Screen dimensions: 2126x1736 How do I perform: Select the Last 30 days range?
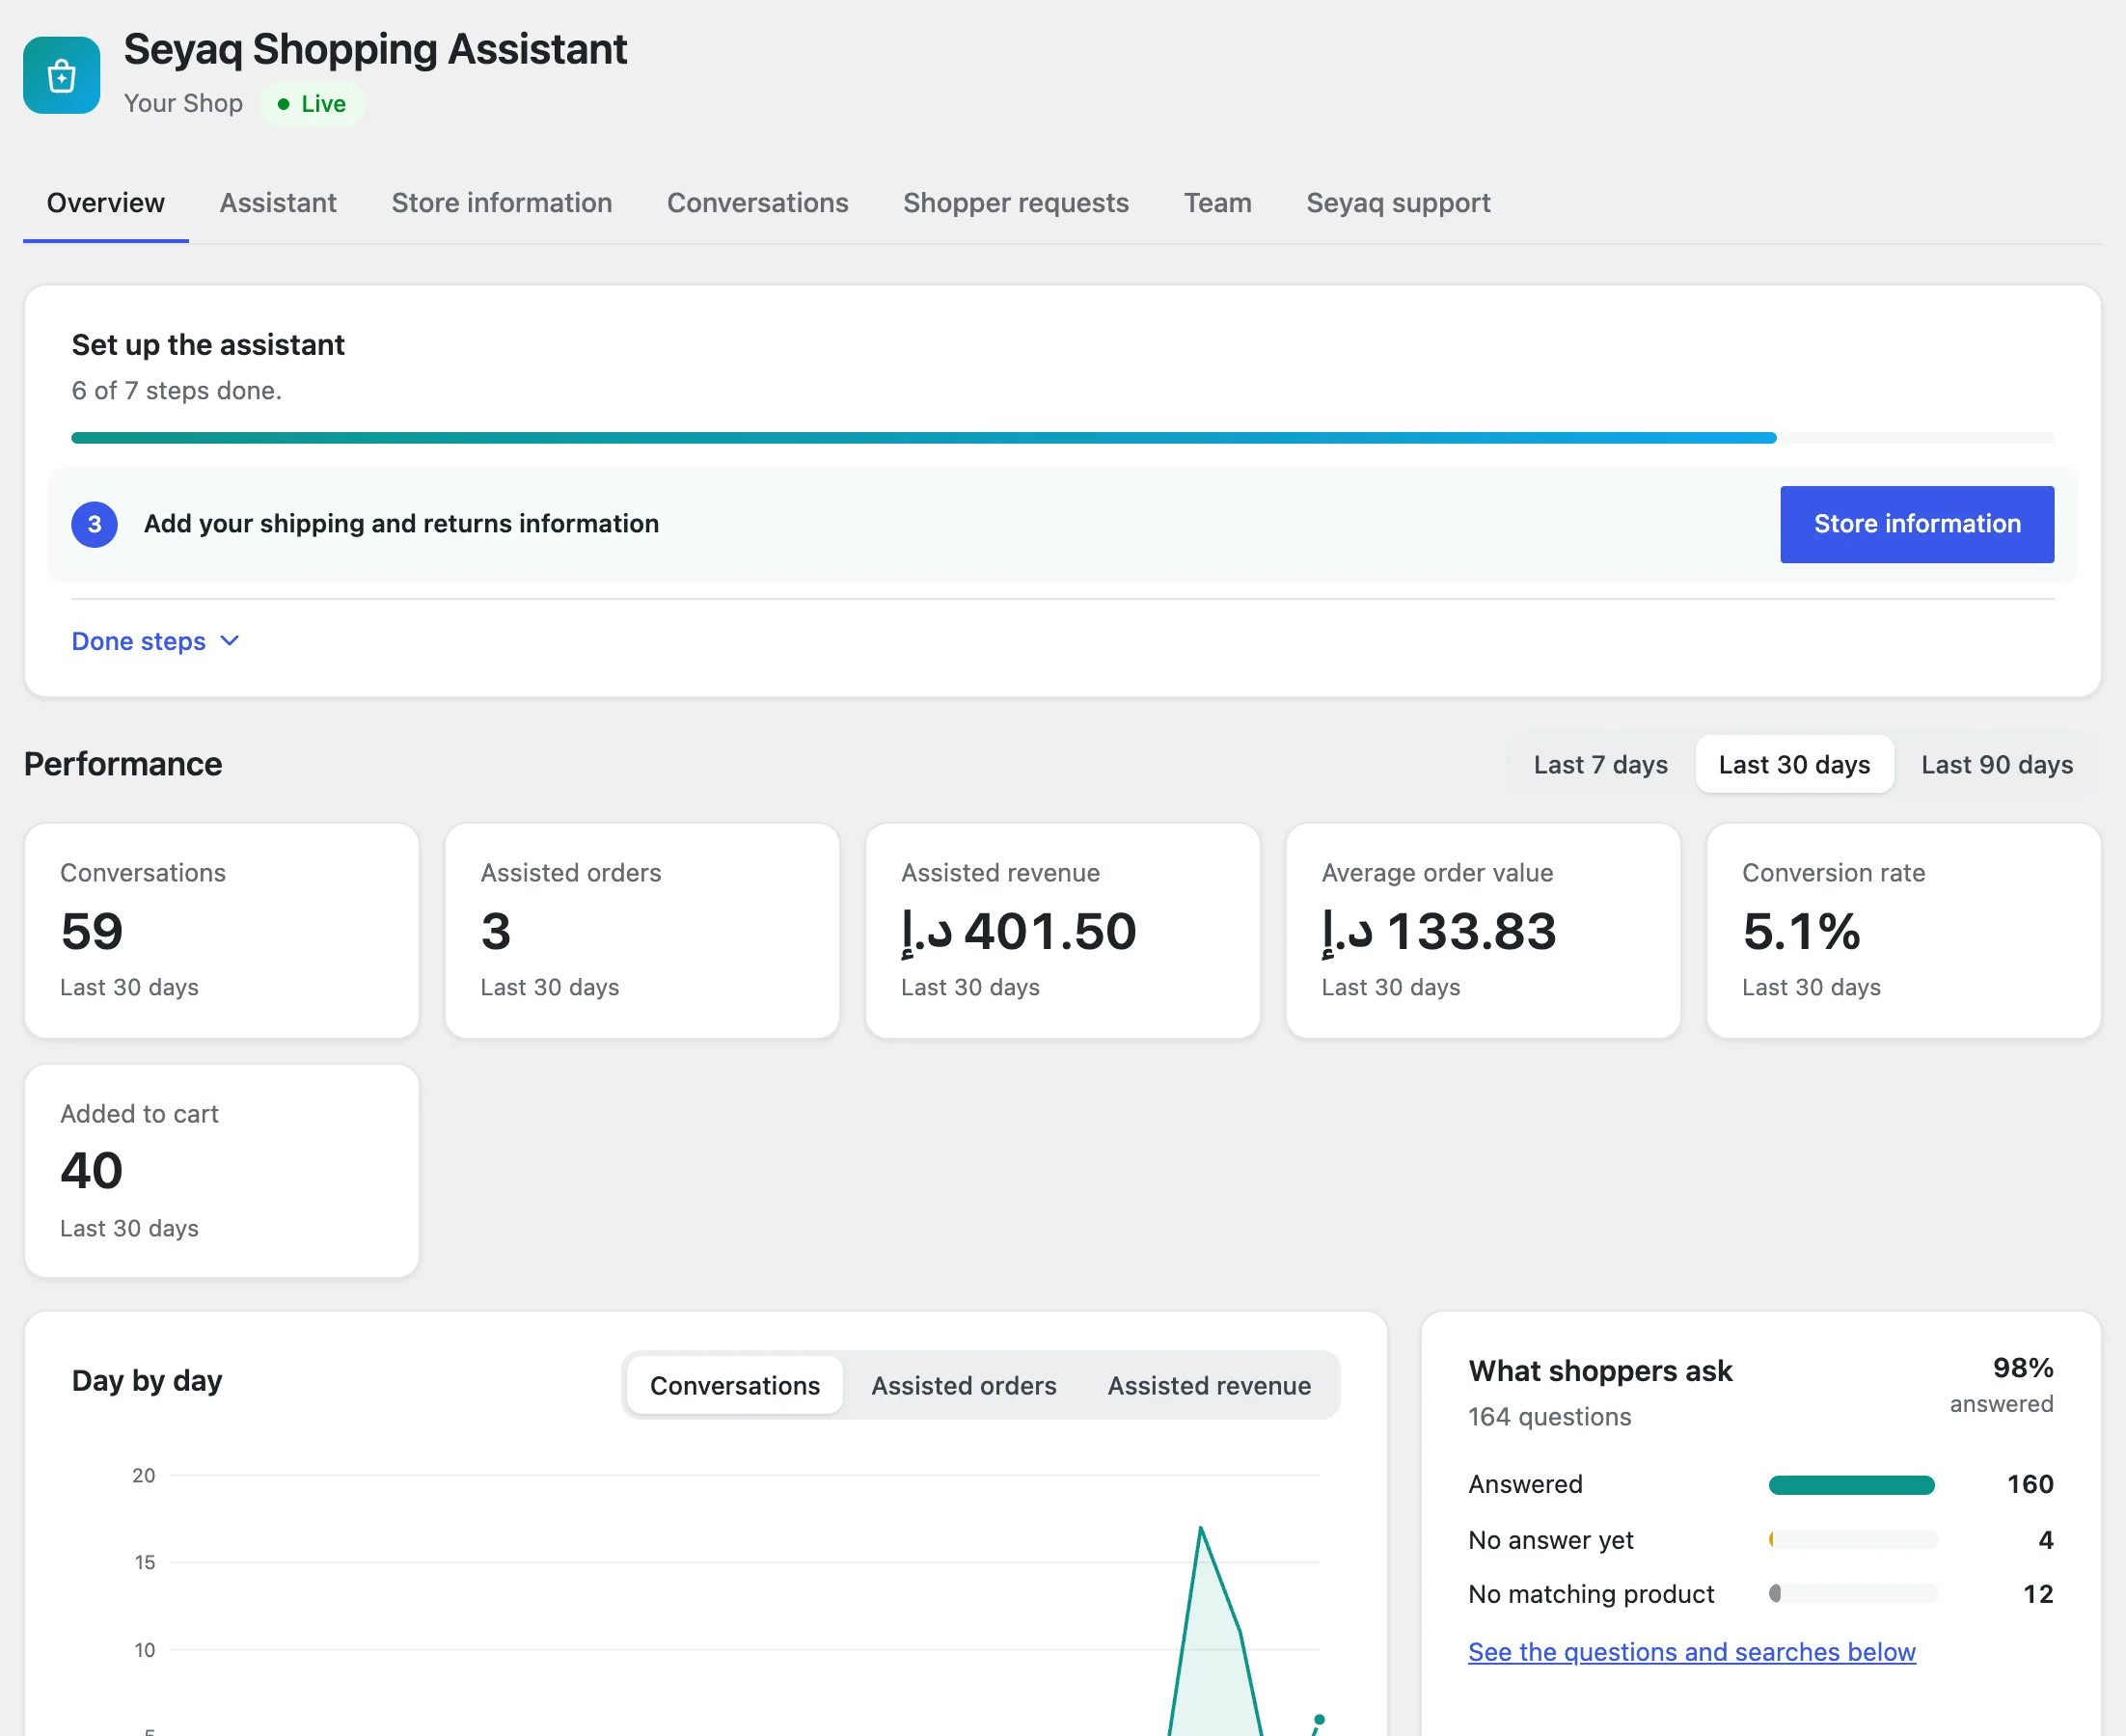coord(1794,765)
